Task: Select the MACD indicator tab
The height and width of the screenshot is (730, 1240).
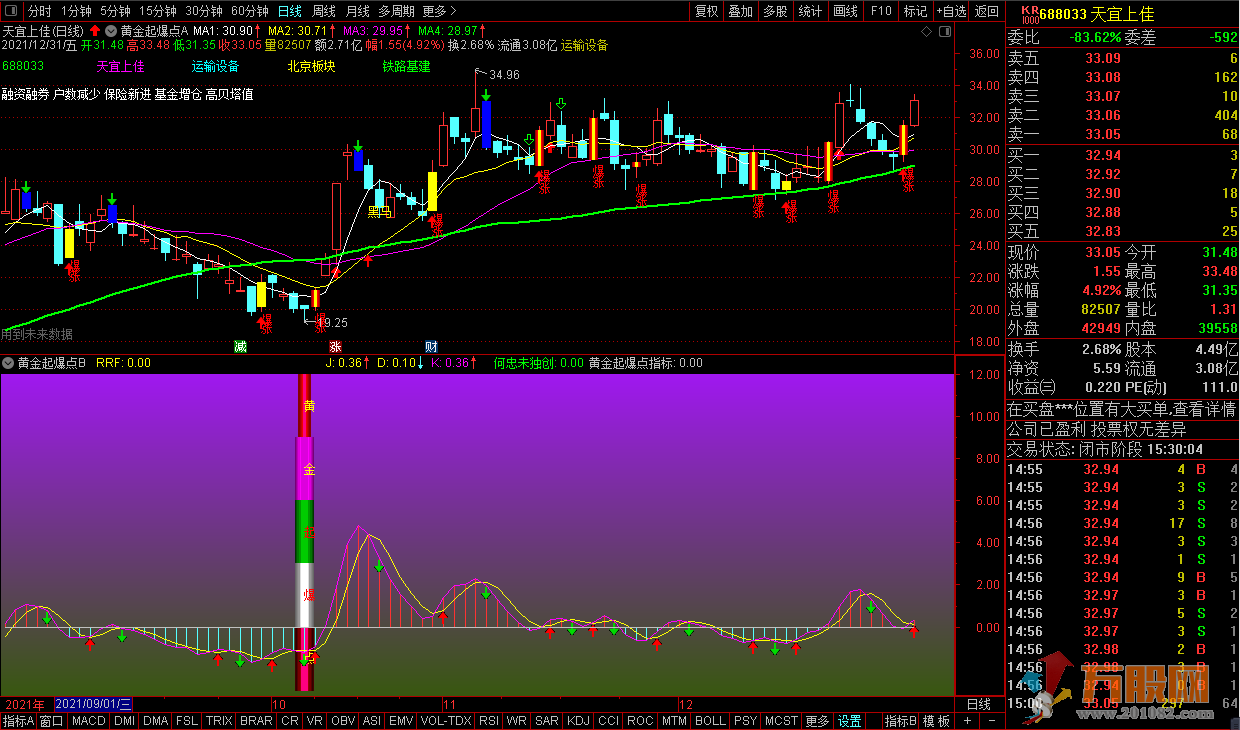Action: pos(89,721)
